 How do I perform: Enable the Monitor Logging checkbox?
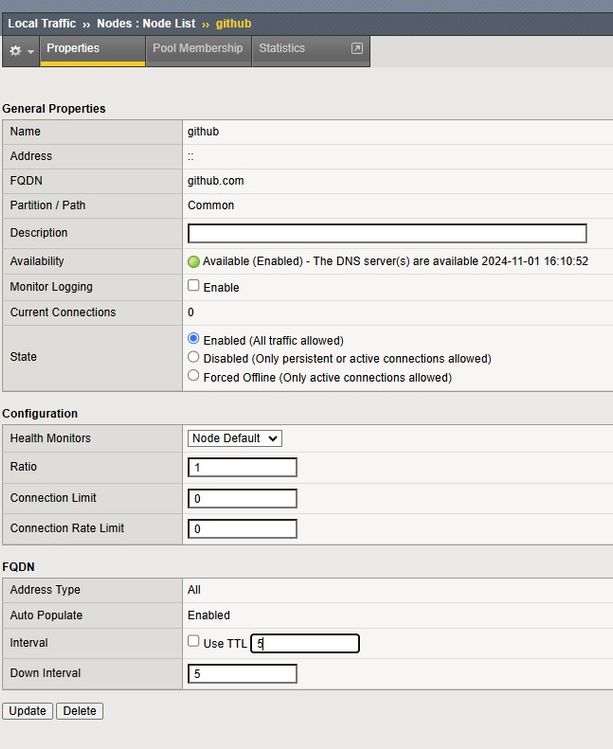click(x=194, y=286)
